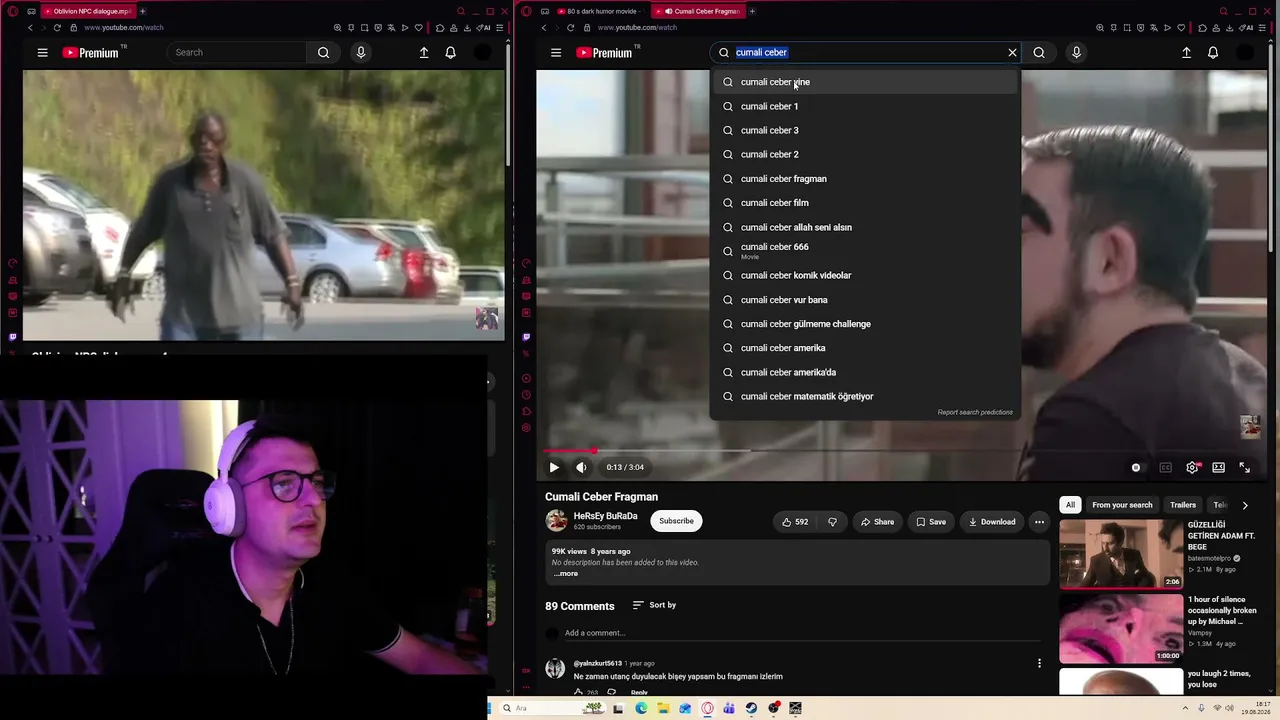Submit search with magnifier button in right window
Screen dimensions: 1280x720
point(1039,53)
